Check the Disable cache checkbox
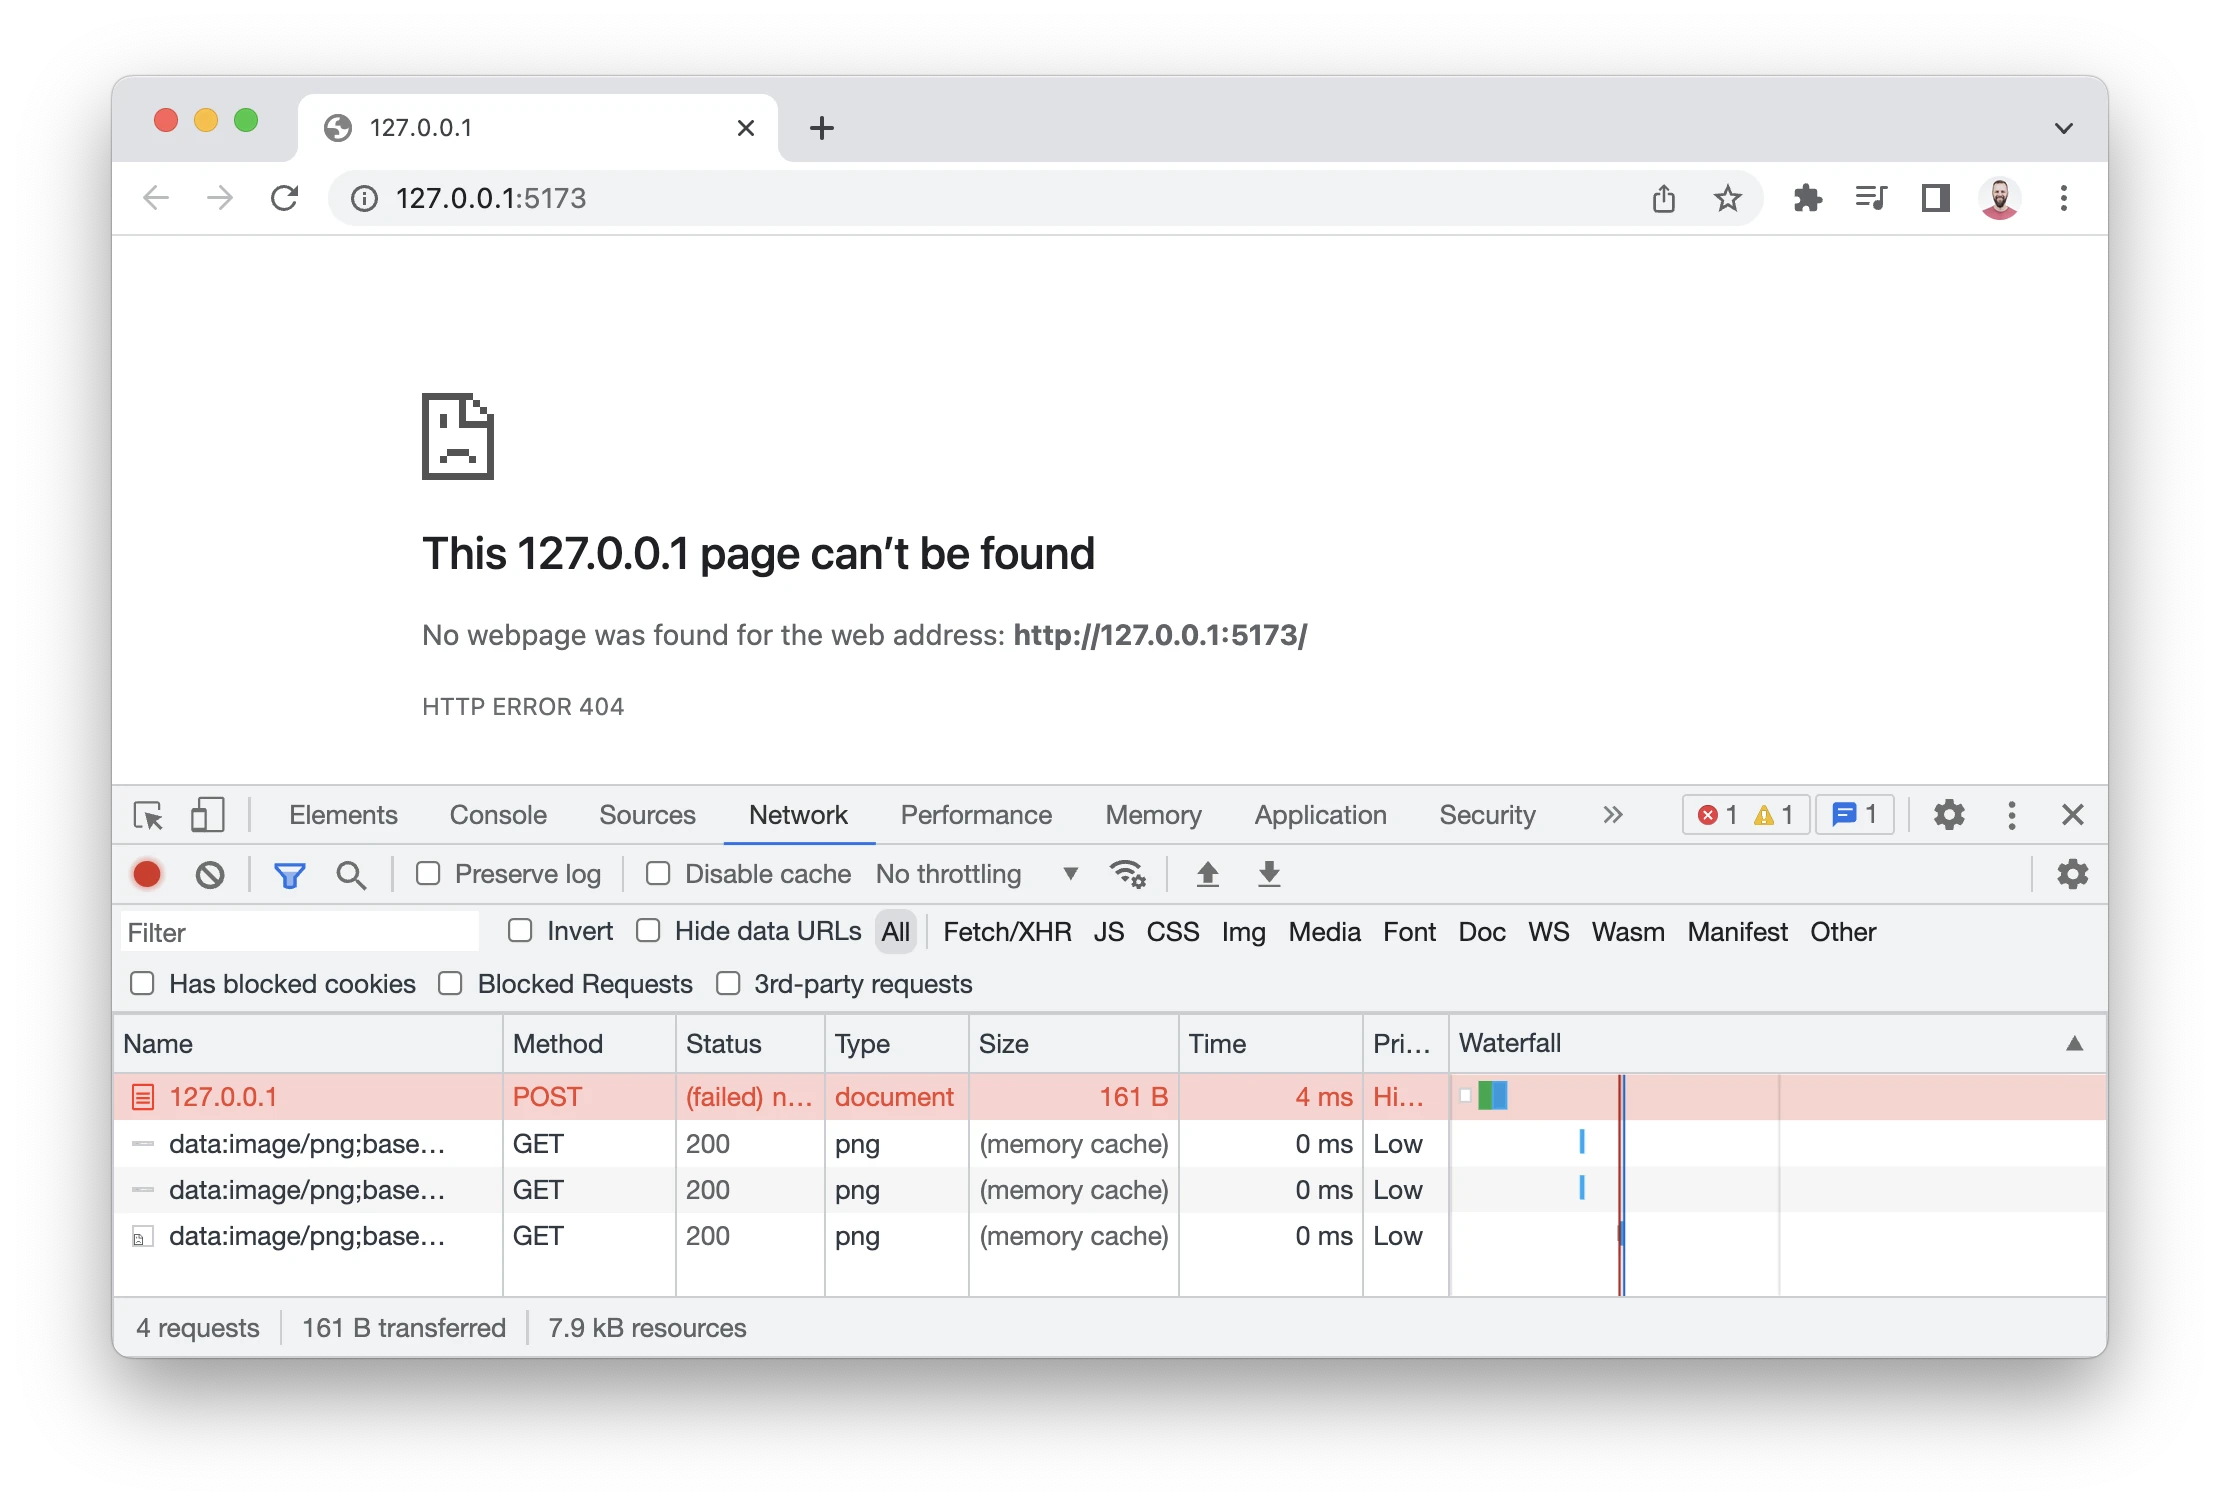 (x=658, y=874)
